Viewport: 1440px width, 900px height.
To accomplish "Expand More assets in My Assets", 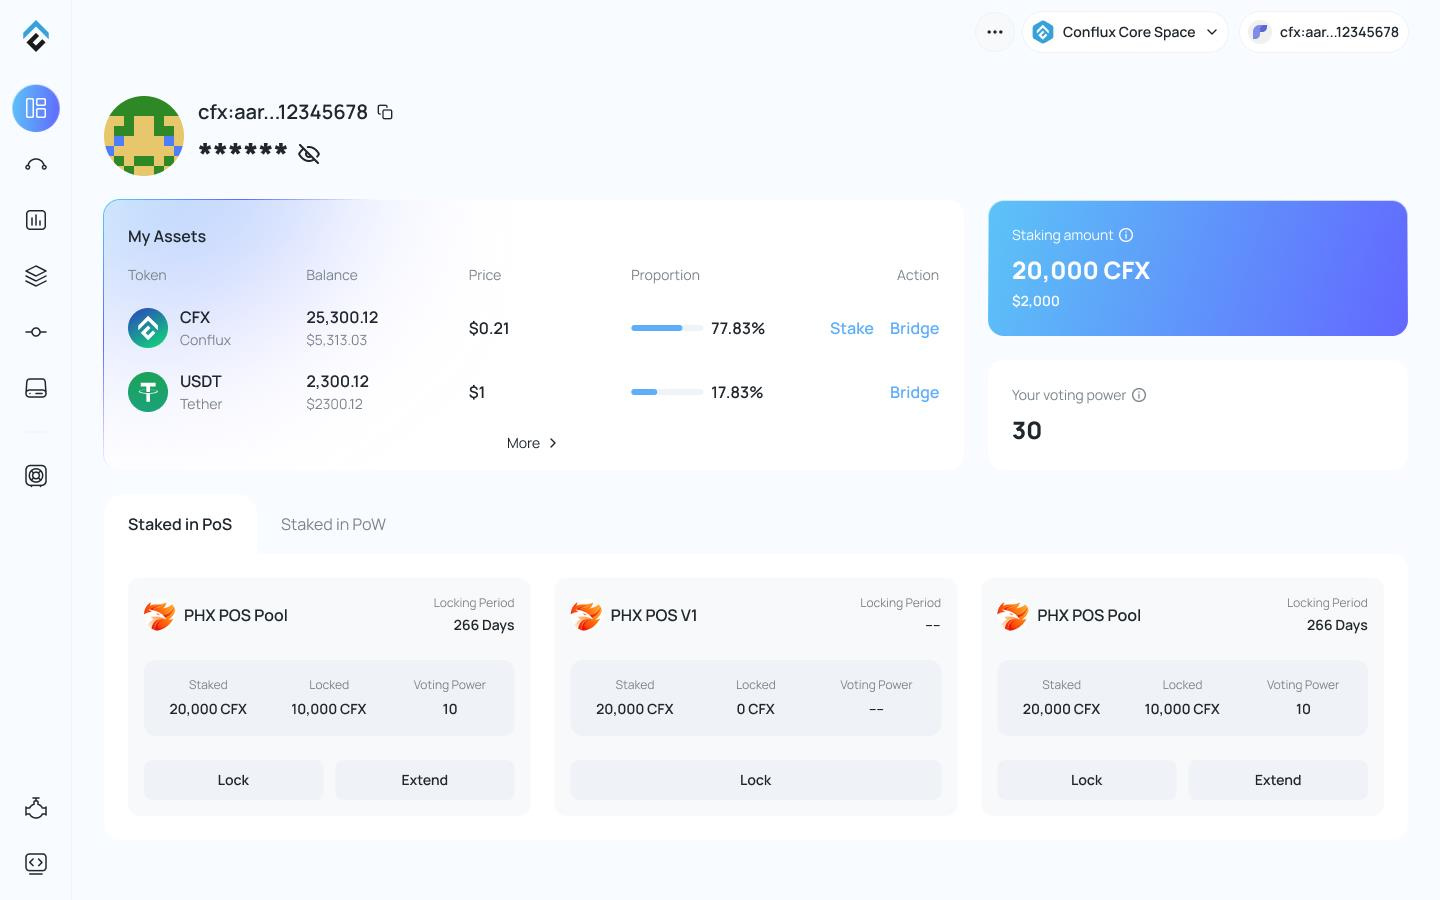I will coord(532,443).
